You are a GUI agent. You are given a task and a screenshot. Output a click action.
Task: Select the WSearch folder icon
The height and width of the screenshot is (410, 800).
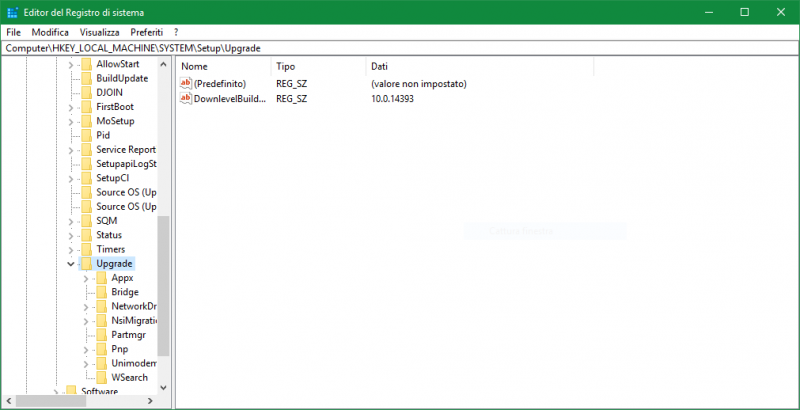pos(102,378)
